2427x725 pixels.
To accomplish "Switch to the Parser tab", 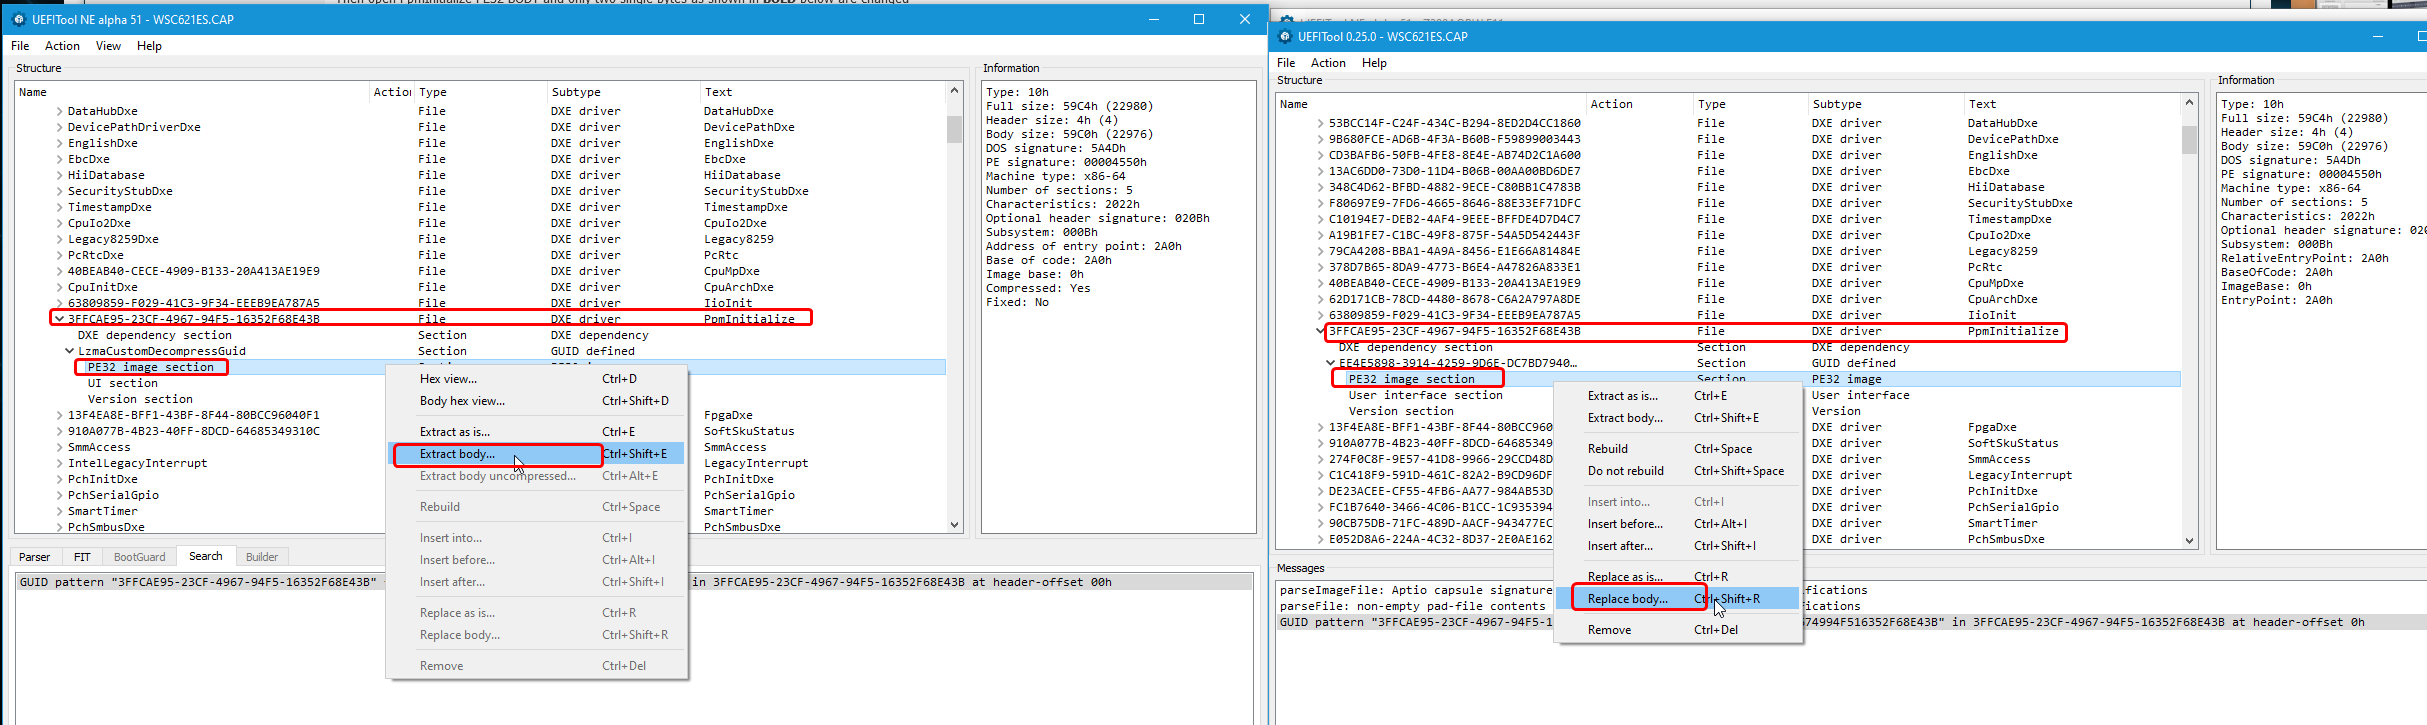I will [x=34, y=557].
